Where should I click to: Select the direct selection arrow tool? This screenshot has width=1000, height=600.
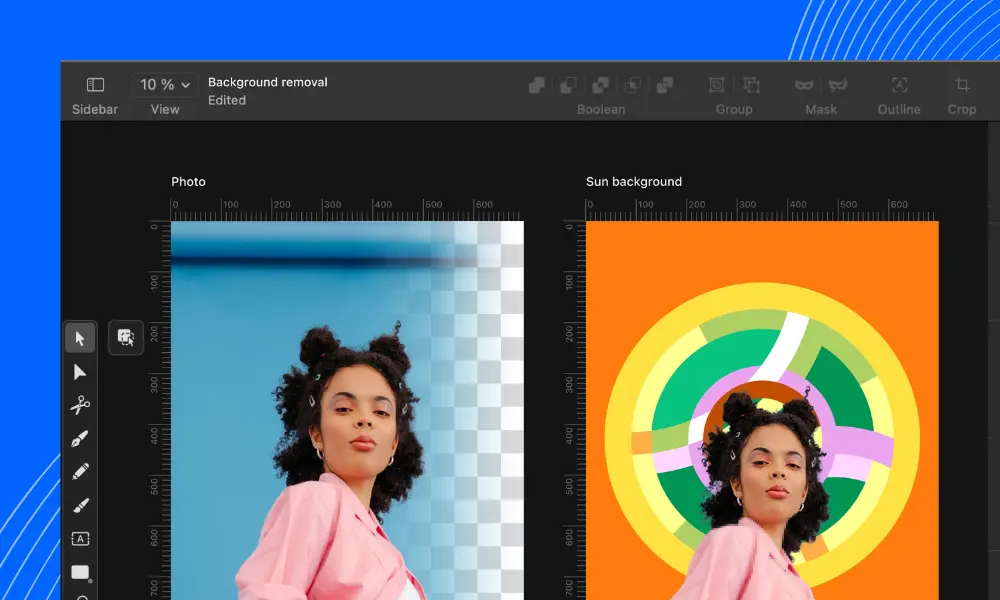pos(80,371)
